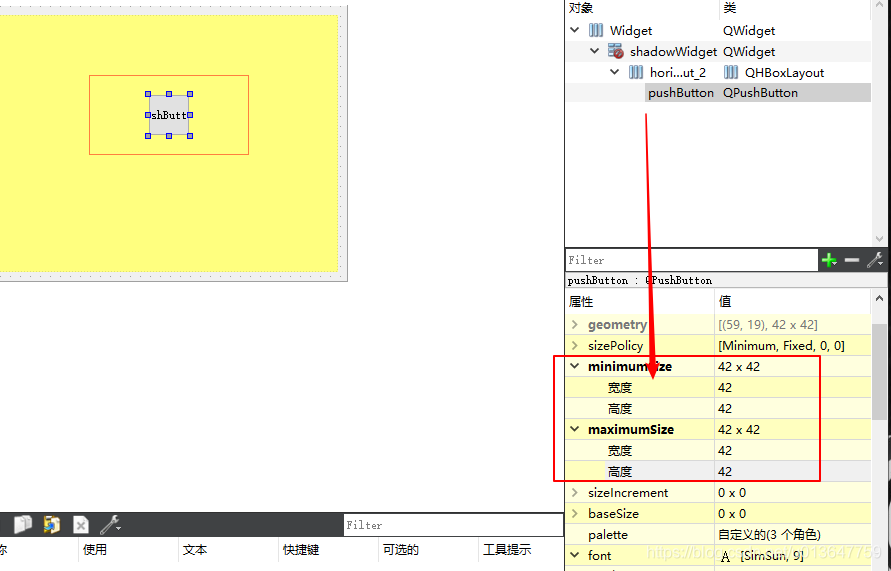Click the sizeIncrement value 0 x 0

point(732,493)
